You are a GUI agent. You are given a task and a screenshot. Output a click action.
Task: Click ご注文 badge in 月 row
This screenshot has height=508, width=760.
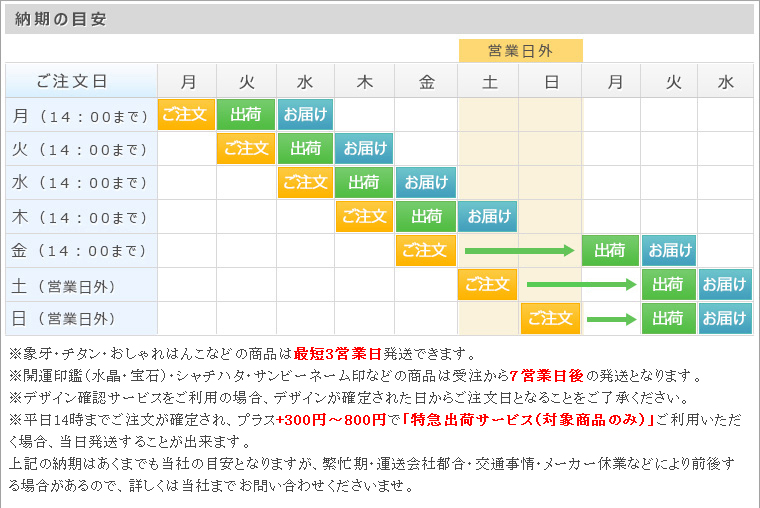point(186,114)
